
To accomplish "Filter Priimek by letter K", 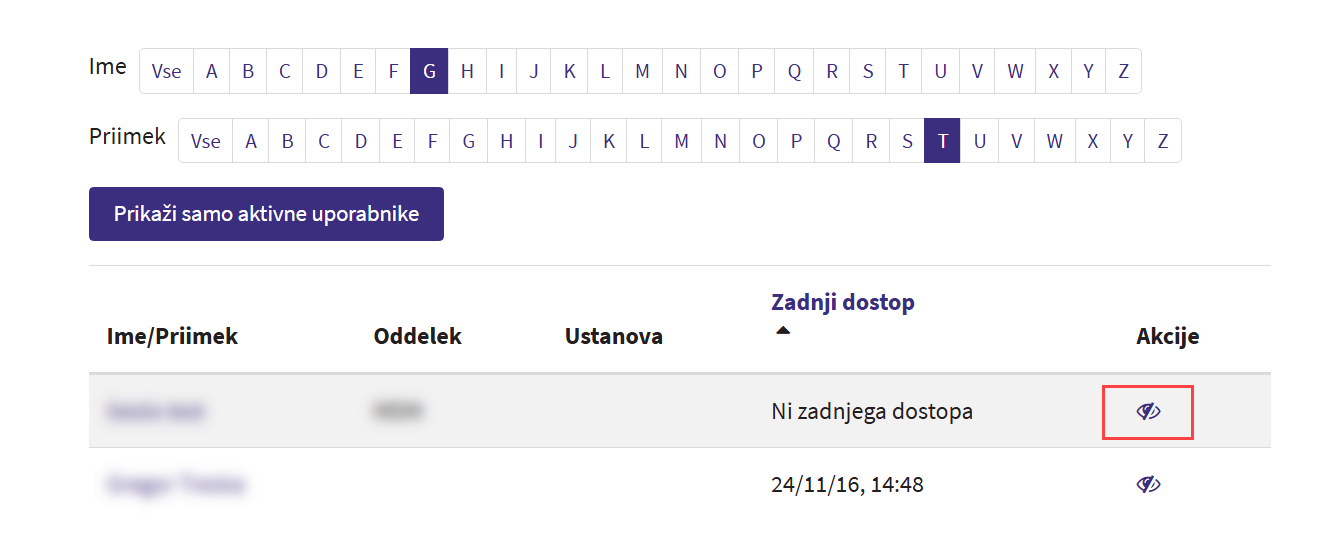I will [608, 141].
